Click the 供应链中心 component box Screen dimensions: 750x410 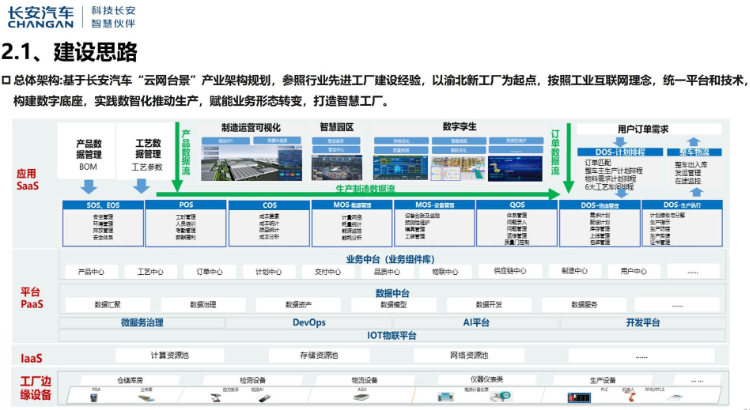tap(510, 271)
